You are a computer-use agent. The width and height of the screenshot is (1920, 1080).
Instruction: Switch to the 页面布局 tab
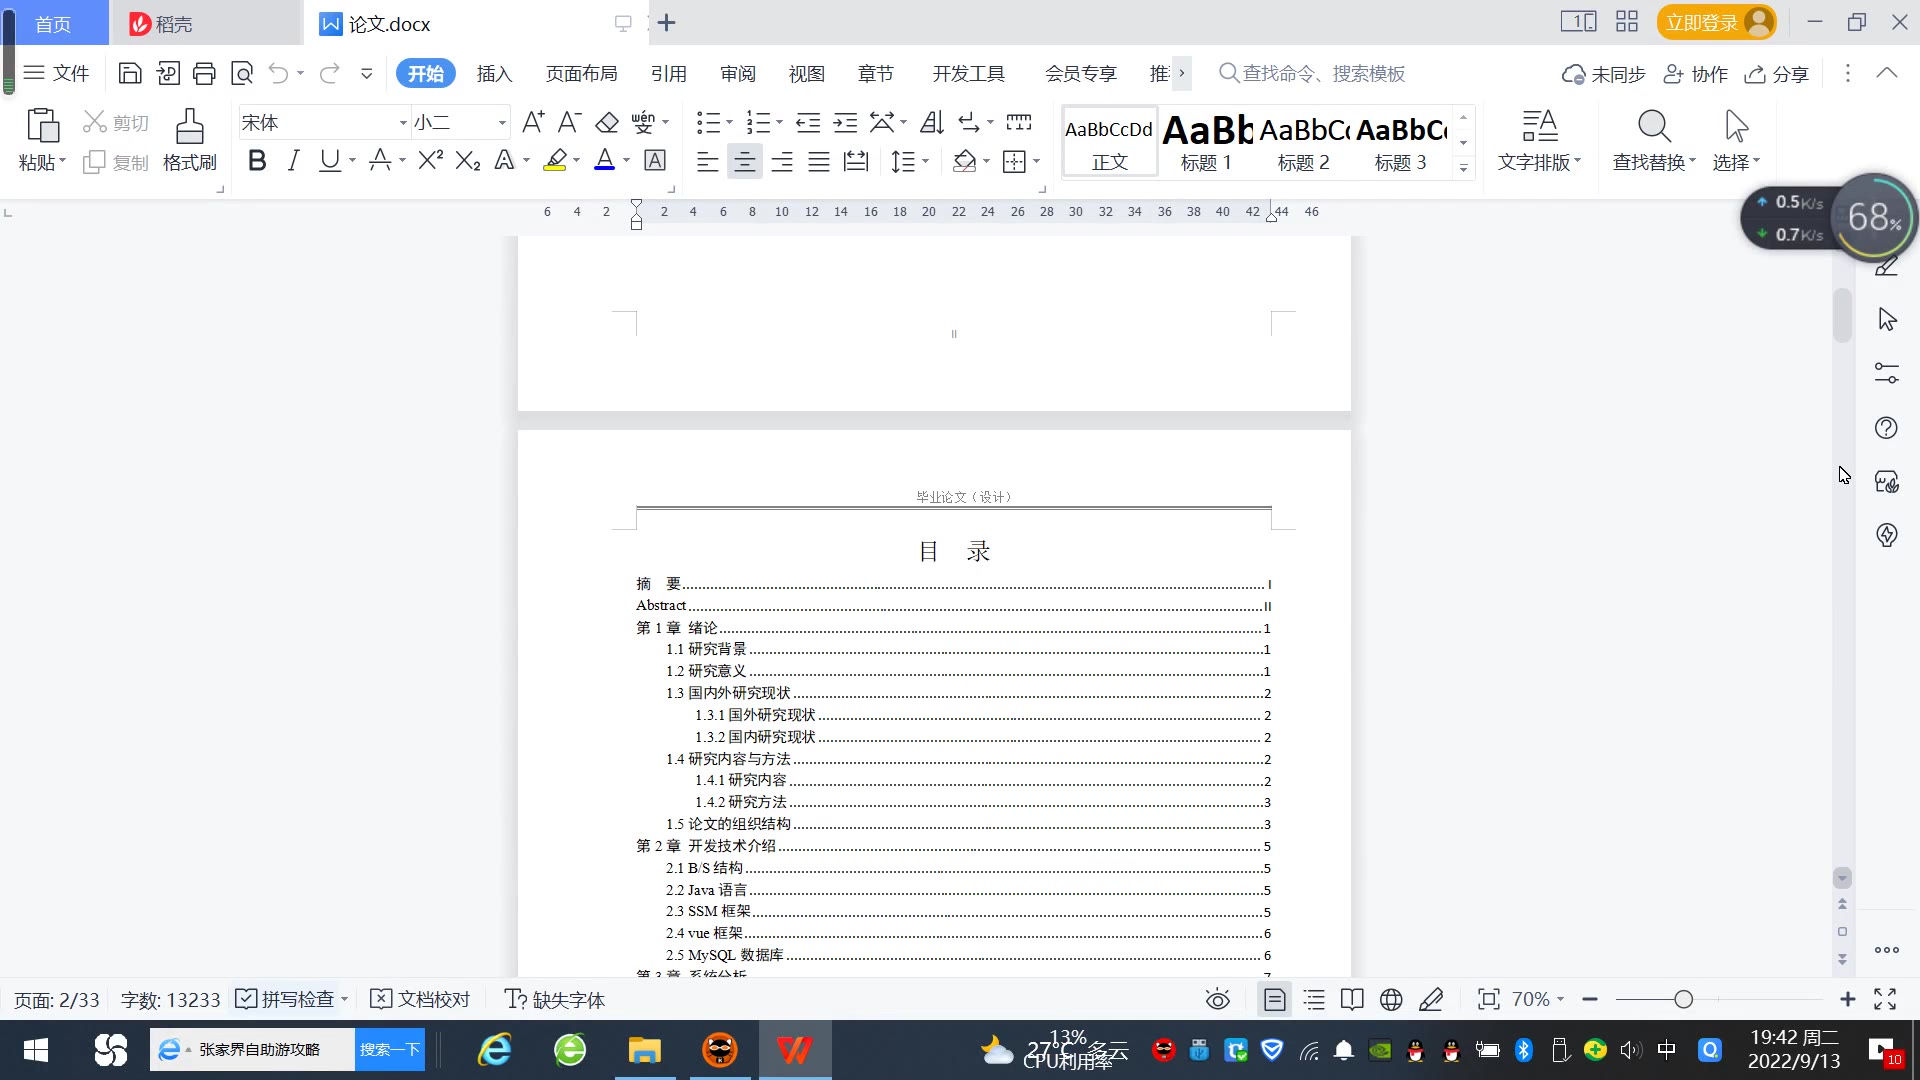pos(581,74)
